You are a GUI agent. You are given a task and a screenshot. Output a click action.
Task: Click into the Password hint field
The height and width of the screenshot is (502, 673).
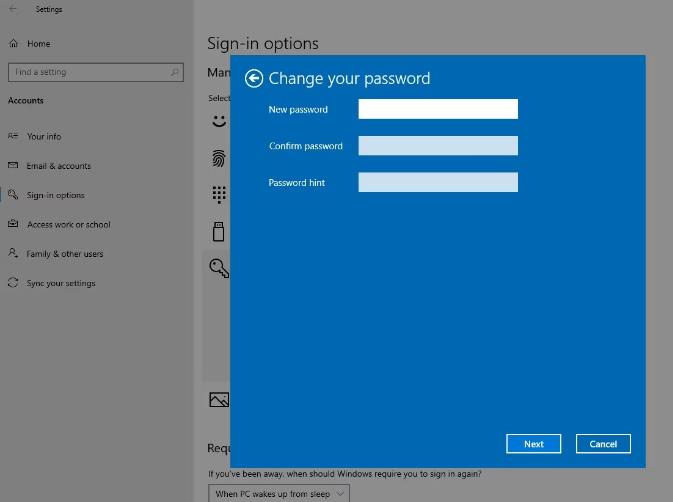click(x=438, y=182)
